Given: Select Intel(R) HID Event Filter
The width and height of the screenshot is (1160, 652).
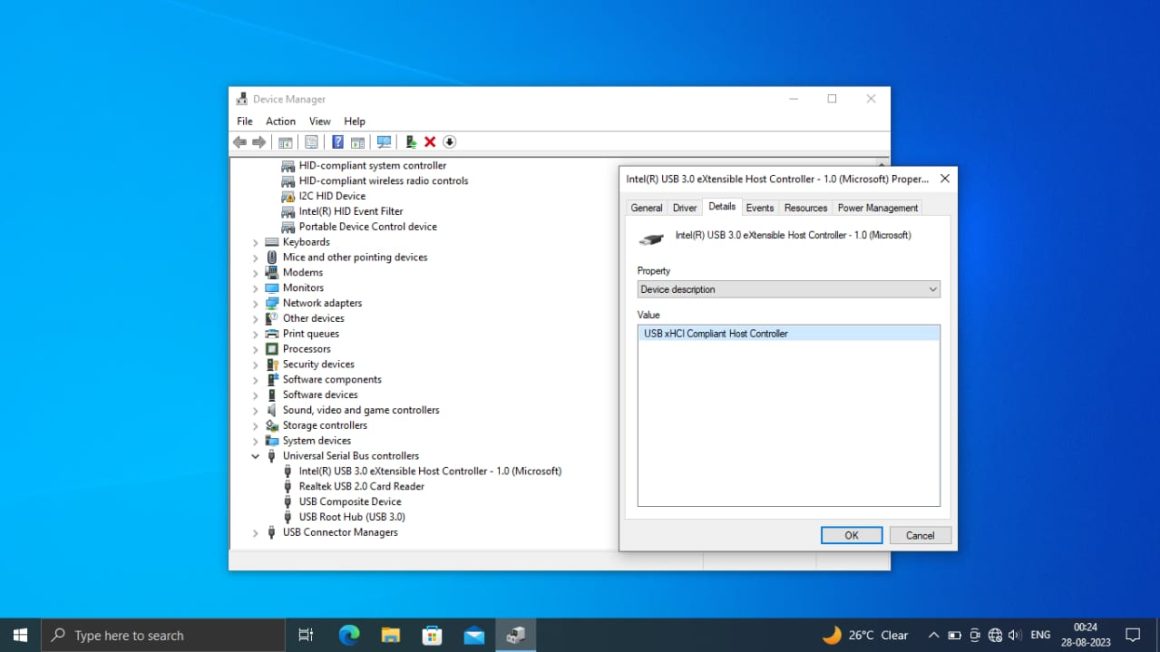Looking at the screenshot, I should pos(350,212).
